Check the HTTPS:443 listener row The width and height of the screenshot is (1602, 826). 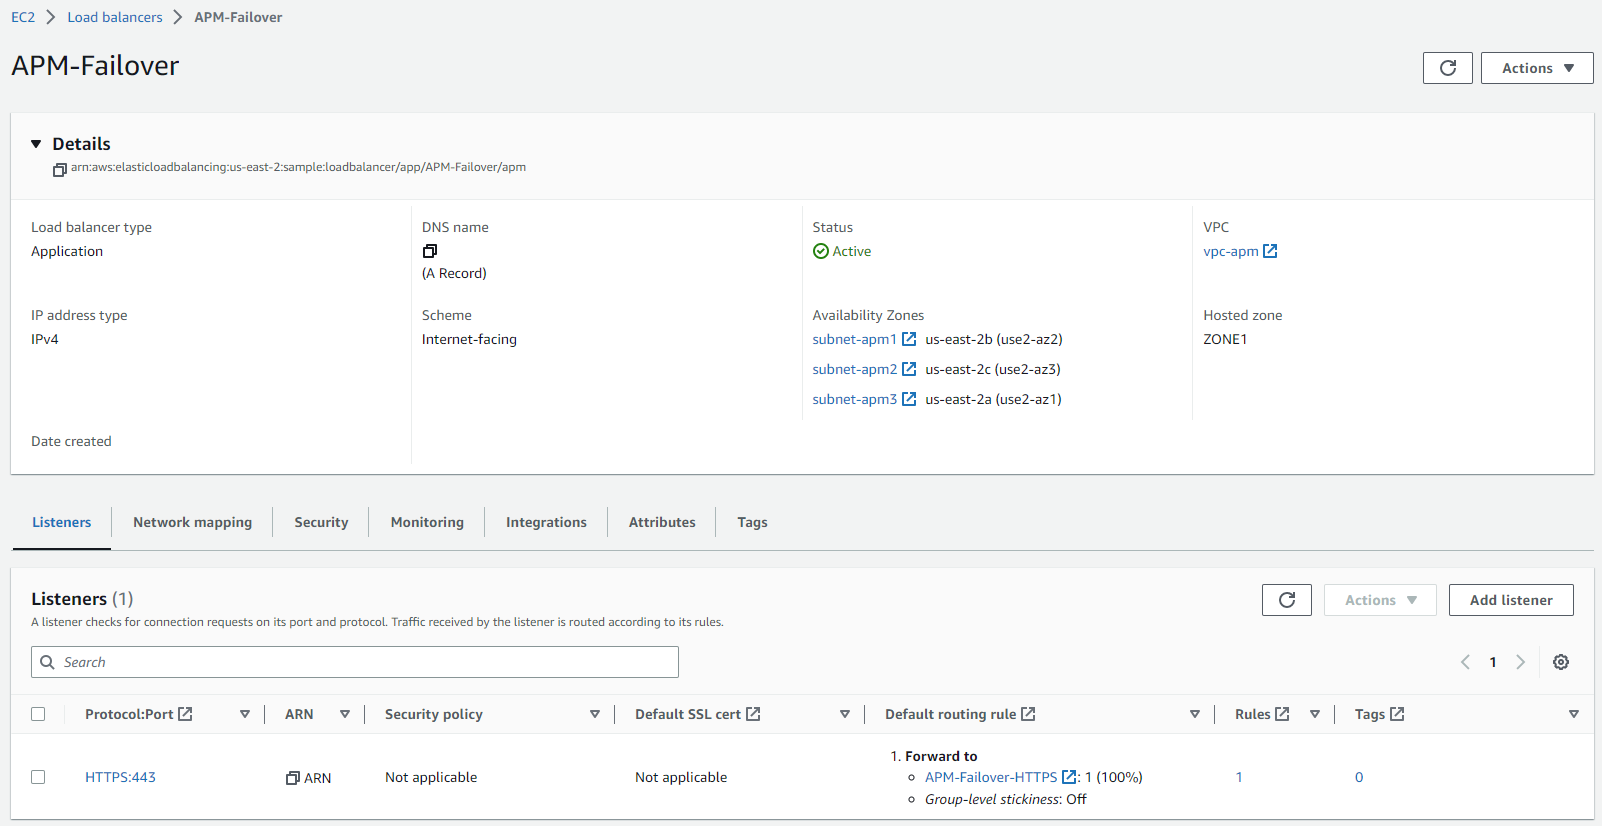[38, 777]
